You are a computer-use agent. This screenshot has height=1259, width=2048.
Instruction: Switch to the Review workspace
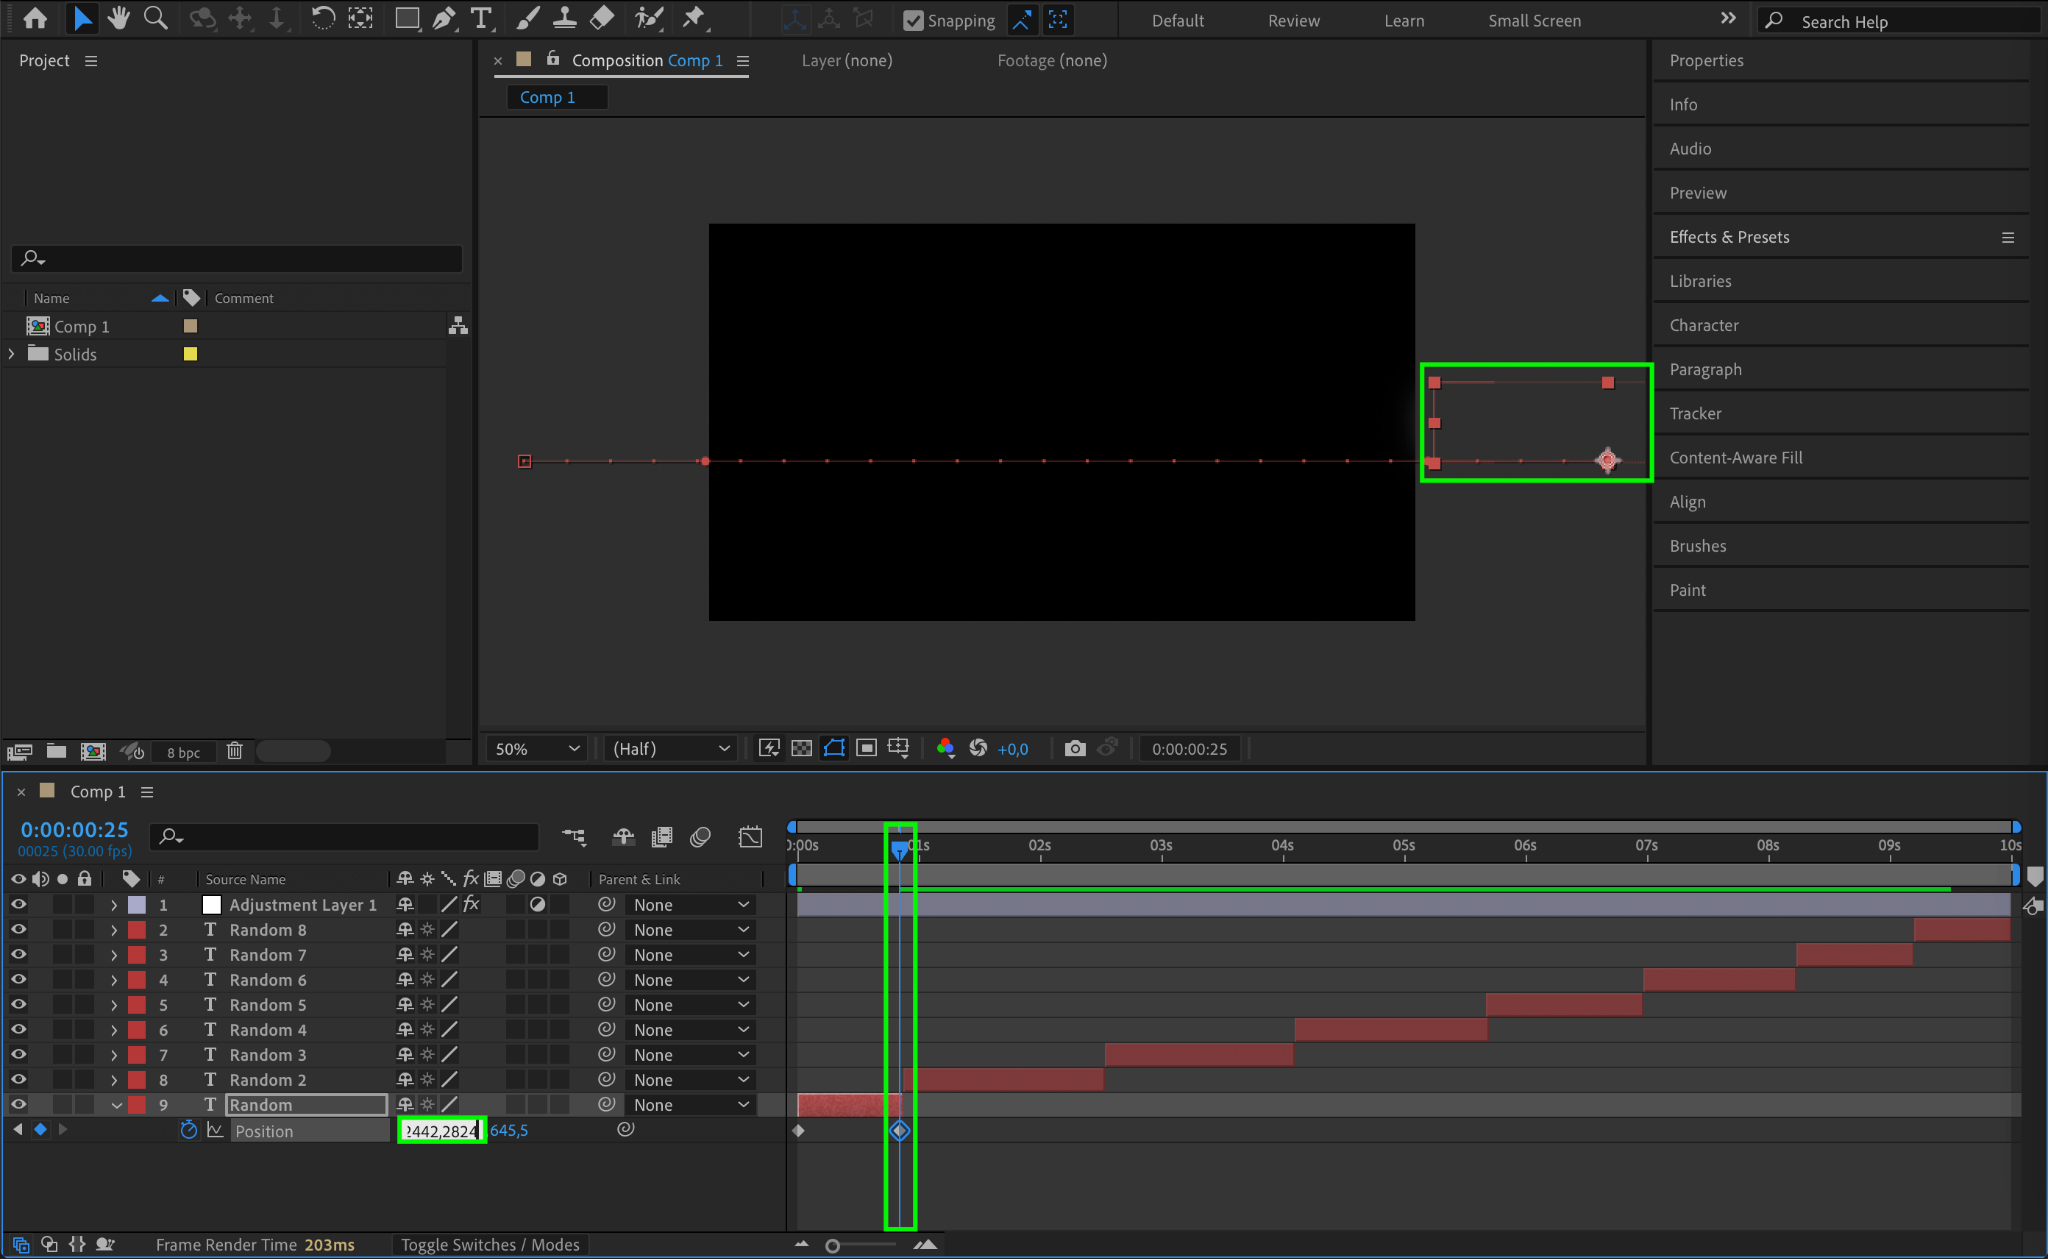click(1293, 20)
